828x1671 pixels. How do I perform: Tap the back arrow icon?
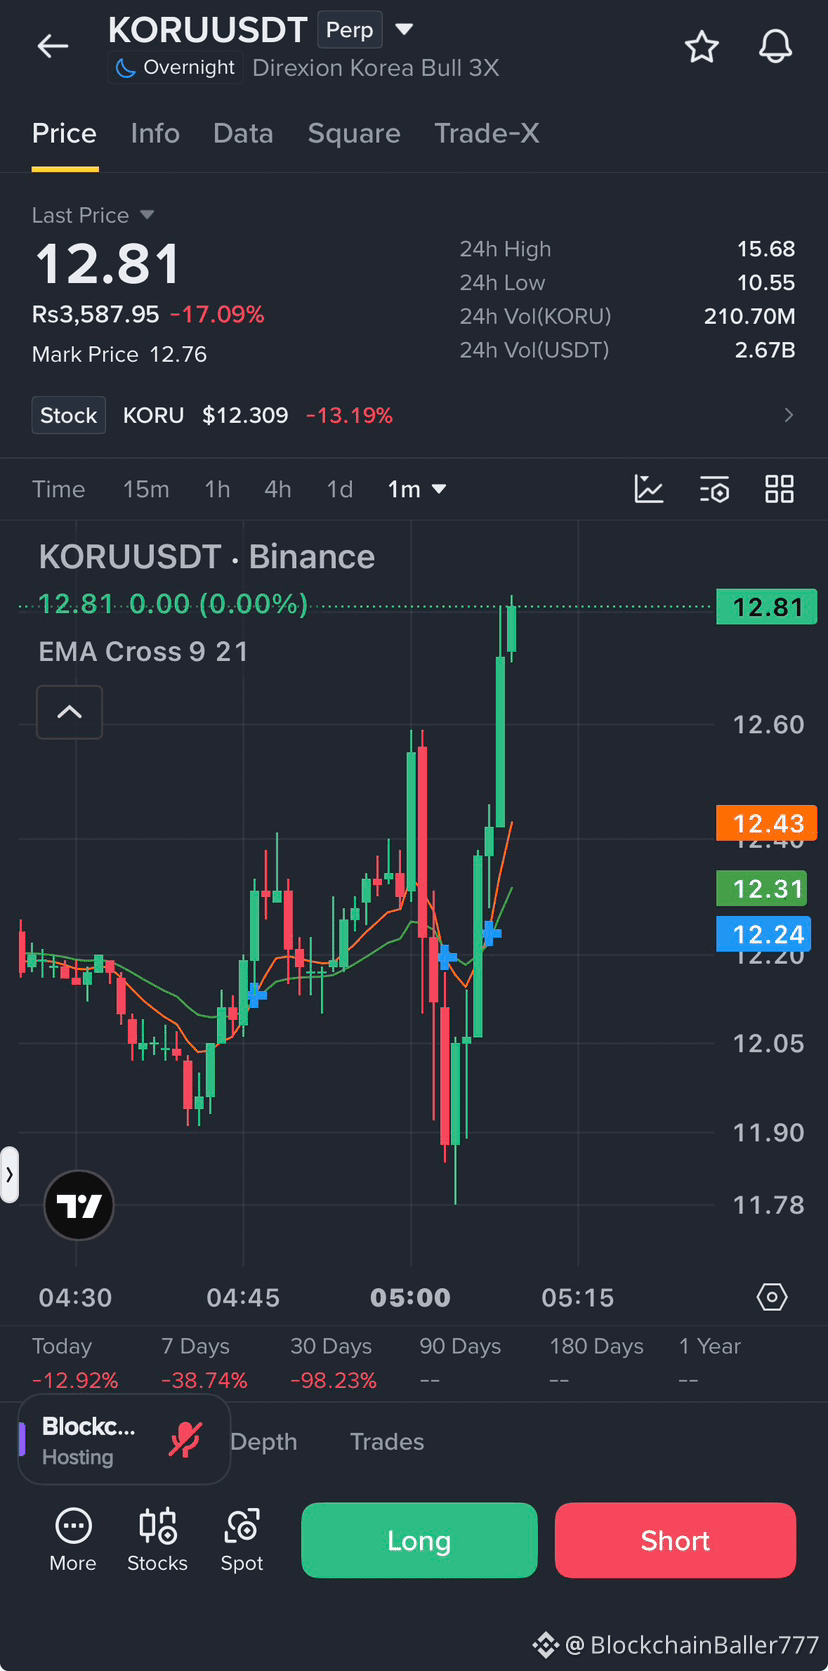tap(53, 46)
